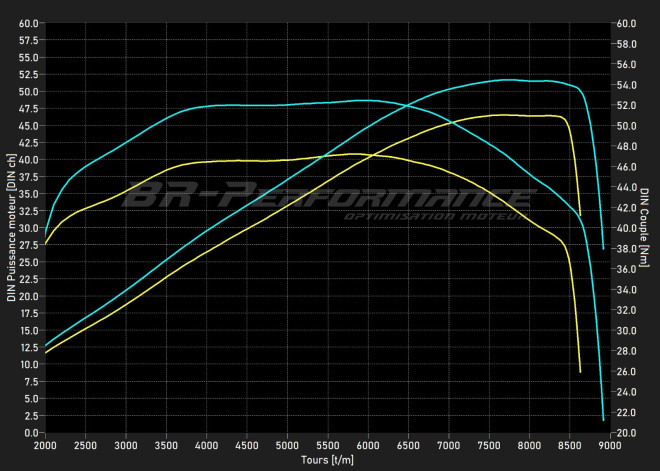Click the 50.0 label on right torque axis
This screenshot has height=471, width=660.
[x=627, y=126]
